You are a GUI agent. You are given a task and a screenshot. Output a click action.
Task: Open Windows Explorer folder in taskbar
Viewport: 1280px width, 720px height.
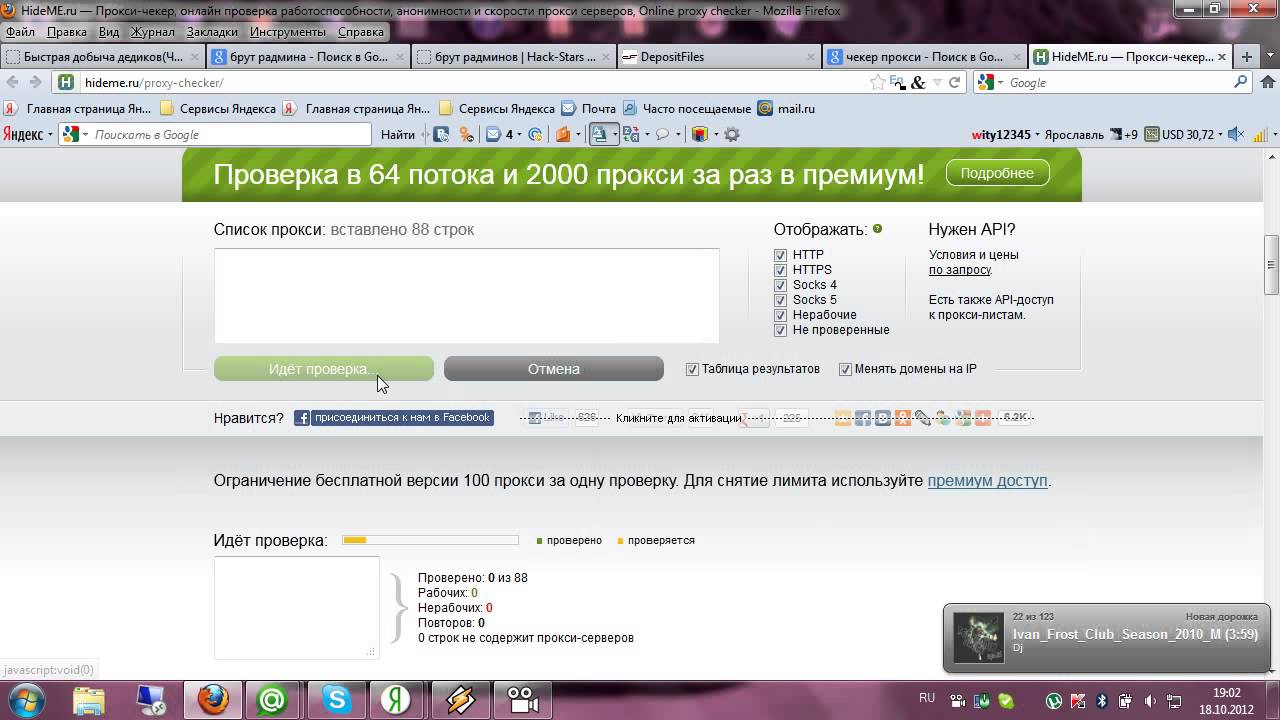pos(88,700)
